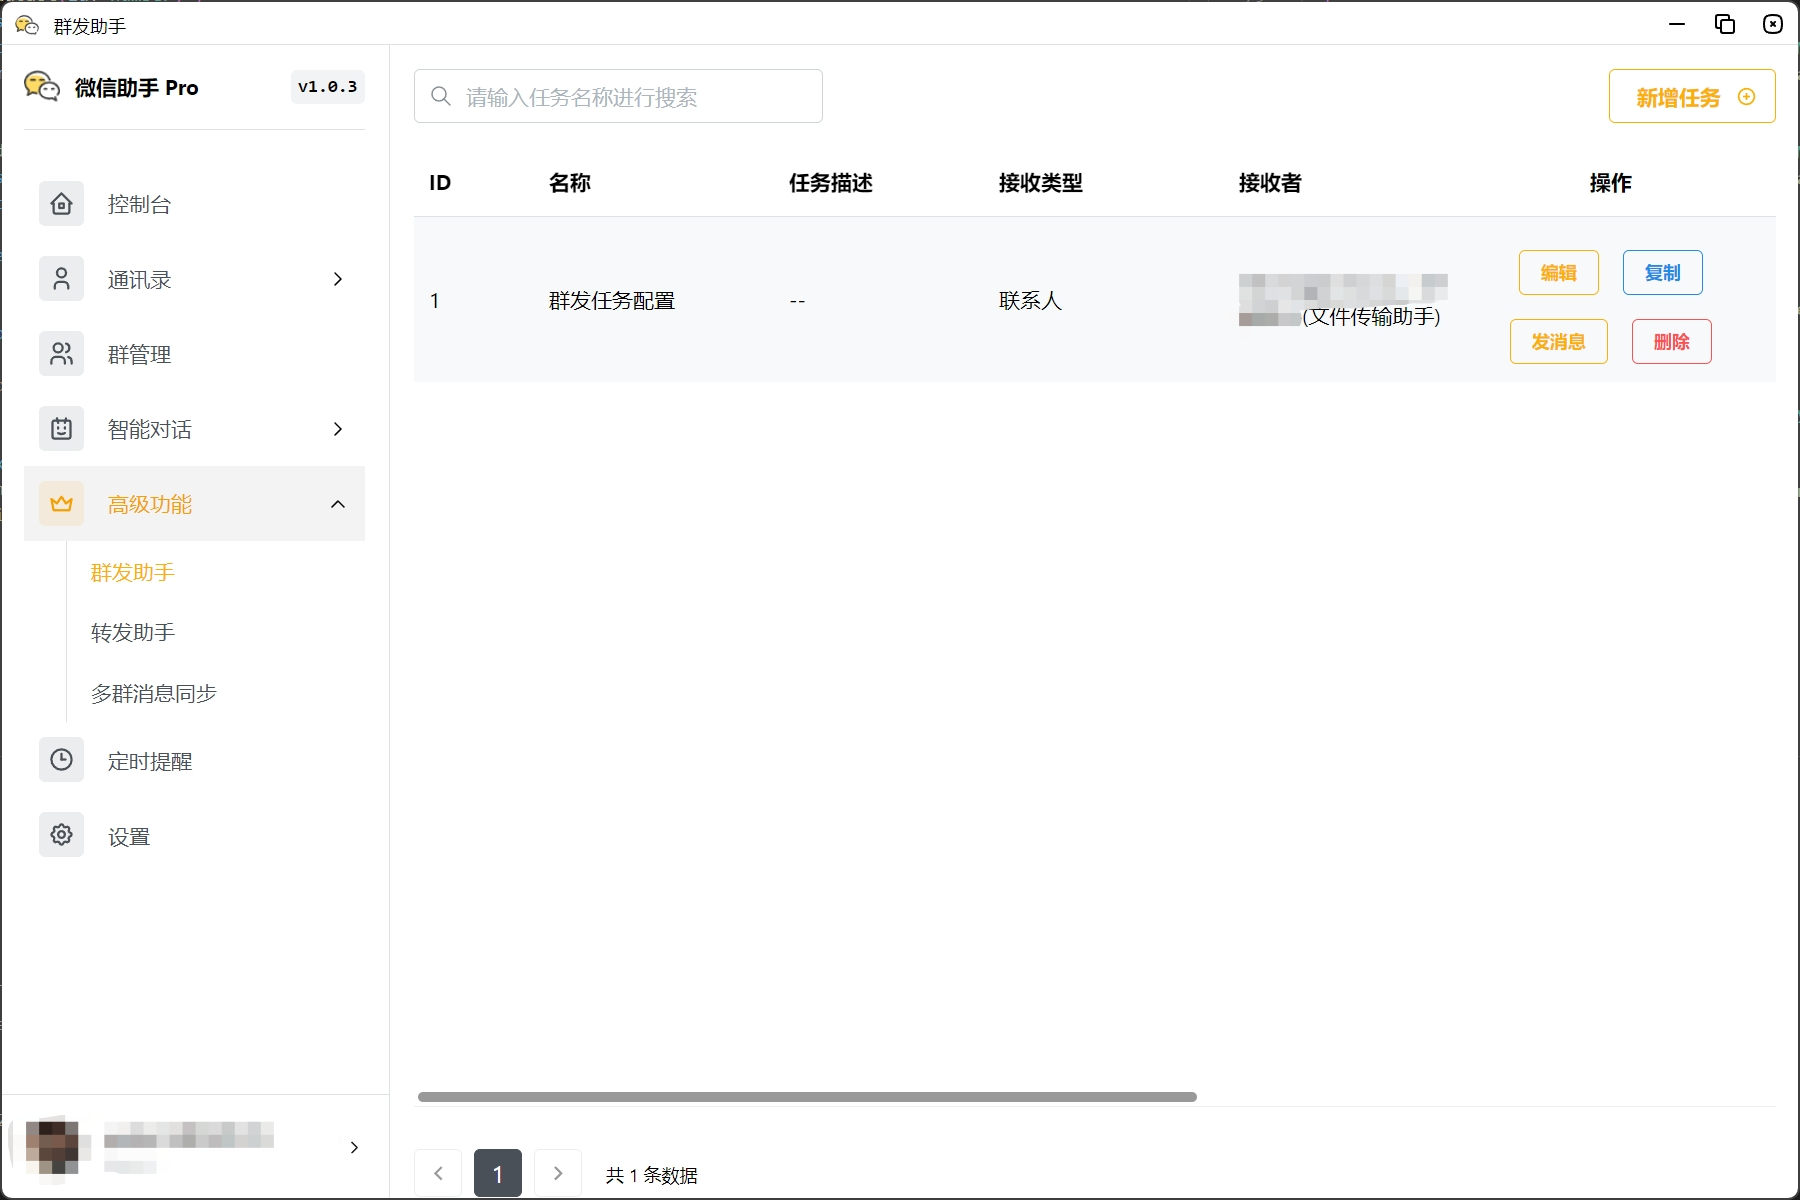
Task: Click the 智能对话 chat icon
Action: click(x=61, y=428)
